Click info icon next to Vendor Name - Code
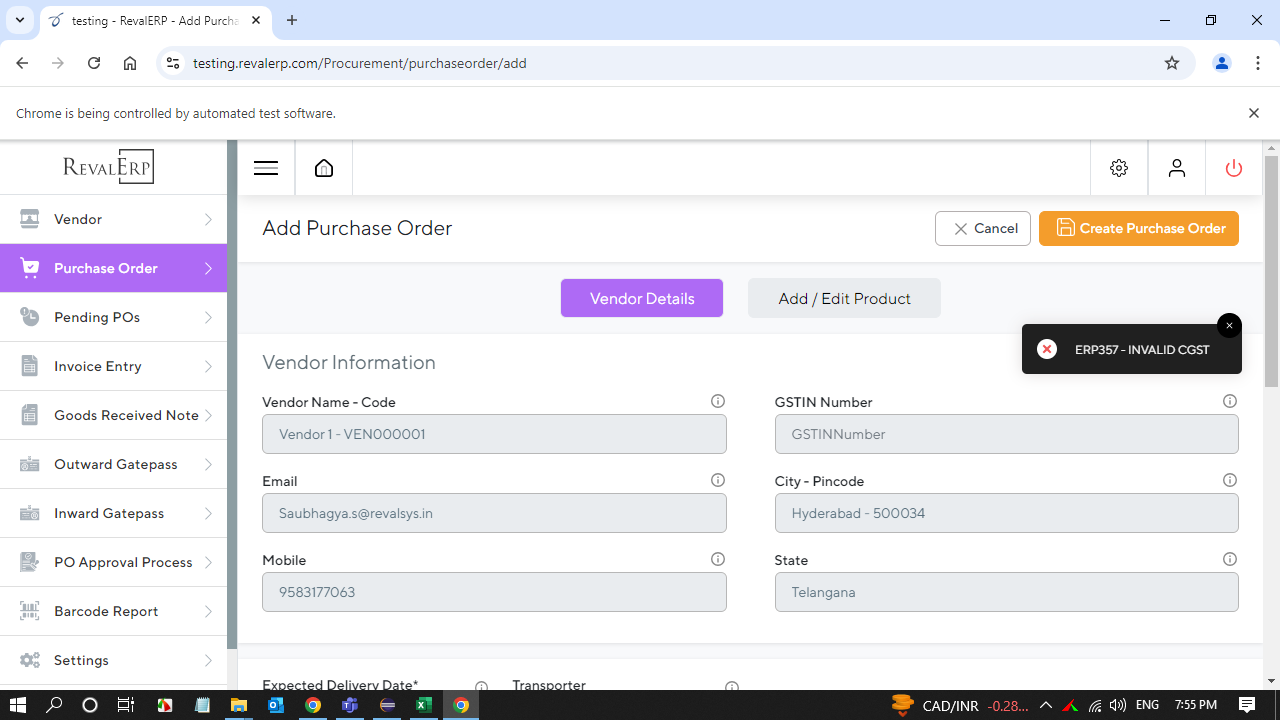 point(718,401)
